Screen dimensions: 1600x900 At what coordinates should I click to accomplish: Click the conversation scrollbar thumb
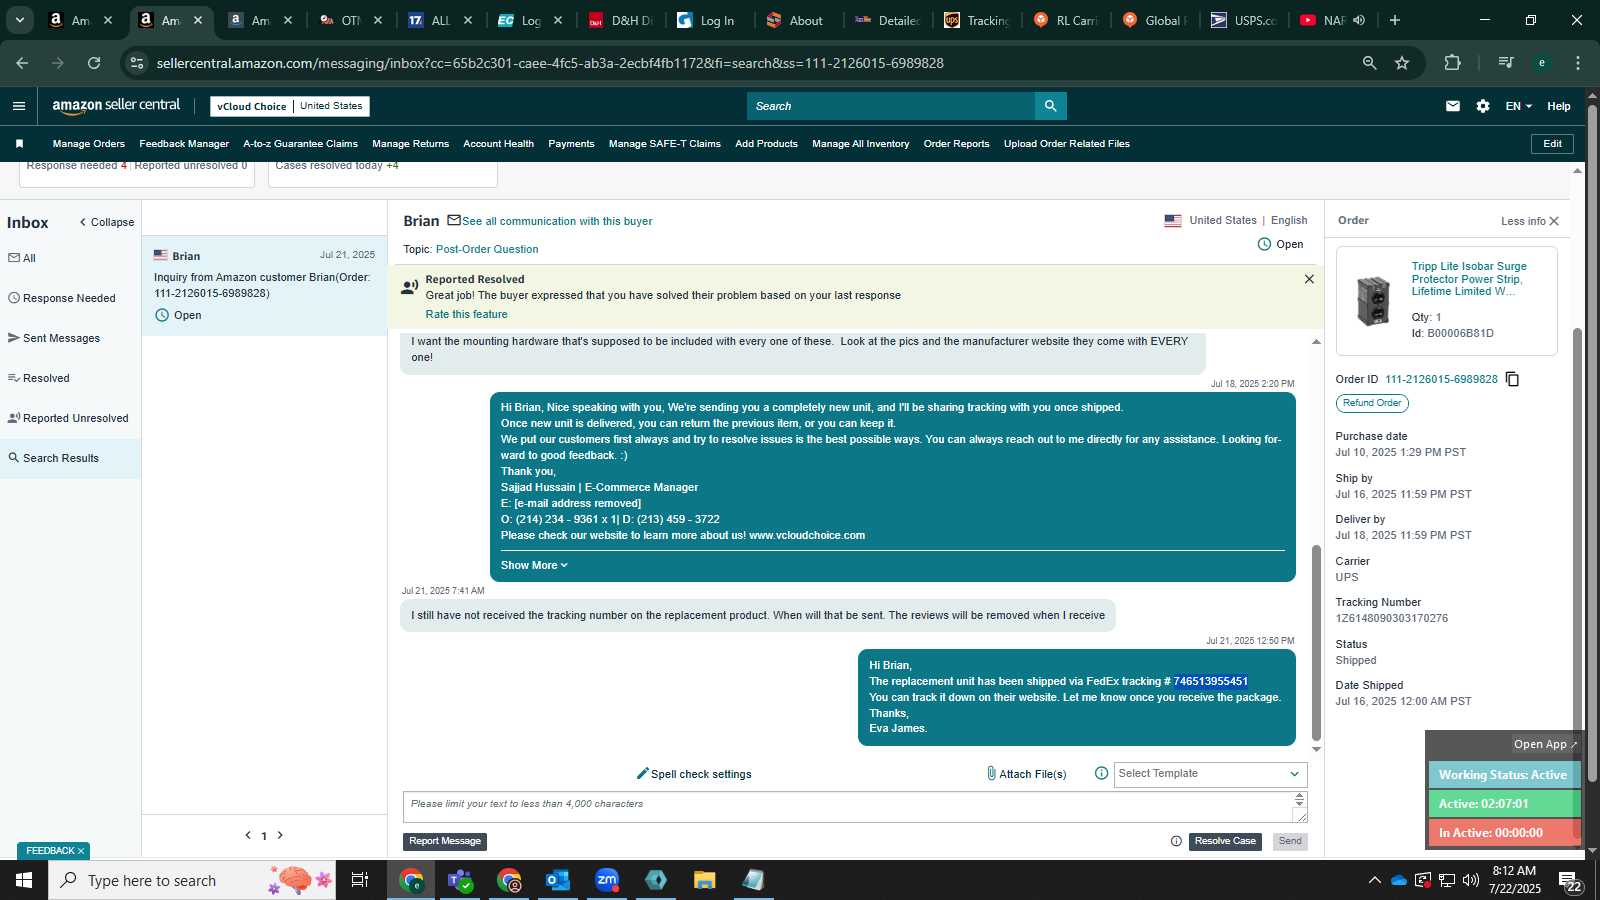pyautogui.click(x=1316, y=643)
